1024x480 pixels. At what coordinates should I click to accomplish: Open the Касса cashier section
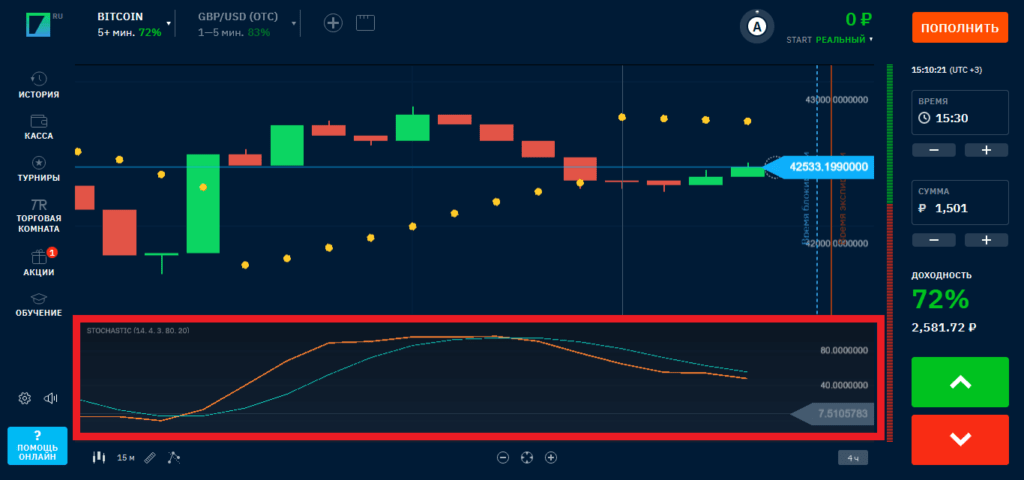tap(39, 126)
